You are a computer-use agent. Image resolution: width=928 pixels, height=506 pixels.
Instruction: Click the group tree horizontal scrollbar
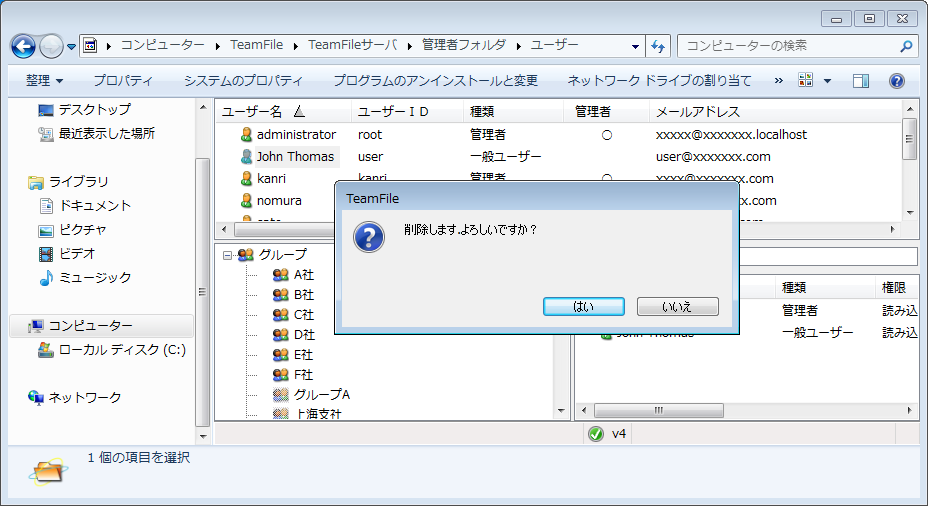pyautogui.click(x=384, y=410)
